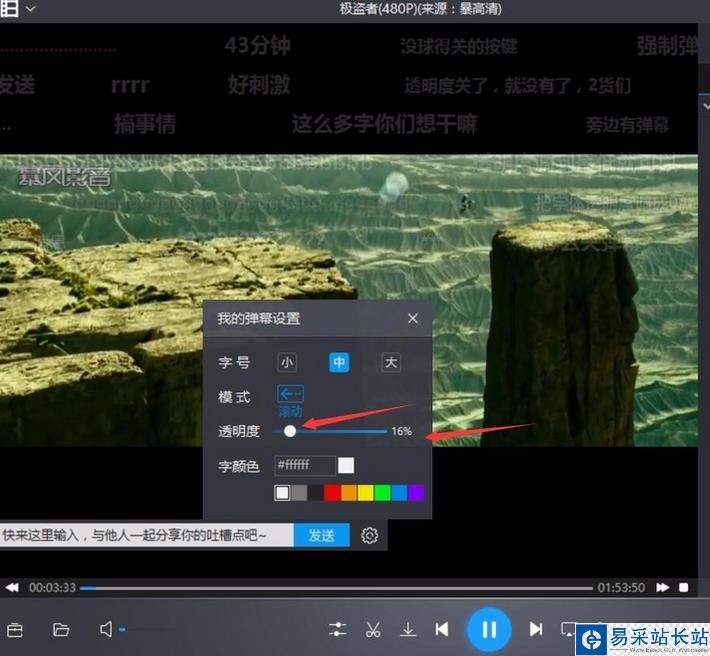Pick the blue color swatch
Screen dimensions: 710x656
coord(399,493)
